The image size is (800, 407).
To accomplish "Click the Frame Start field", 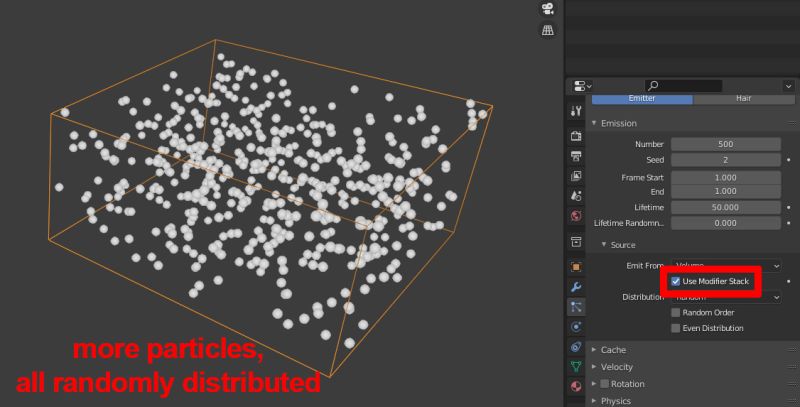I will (726, 177).
